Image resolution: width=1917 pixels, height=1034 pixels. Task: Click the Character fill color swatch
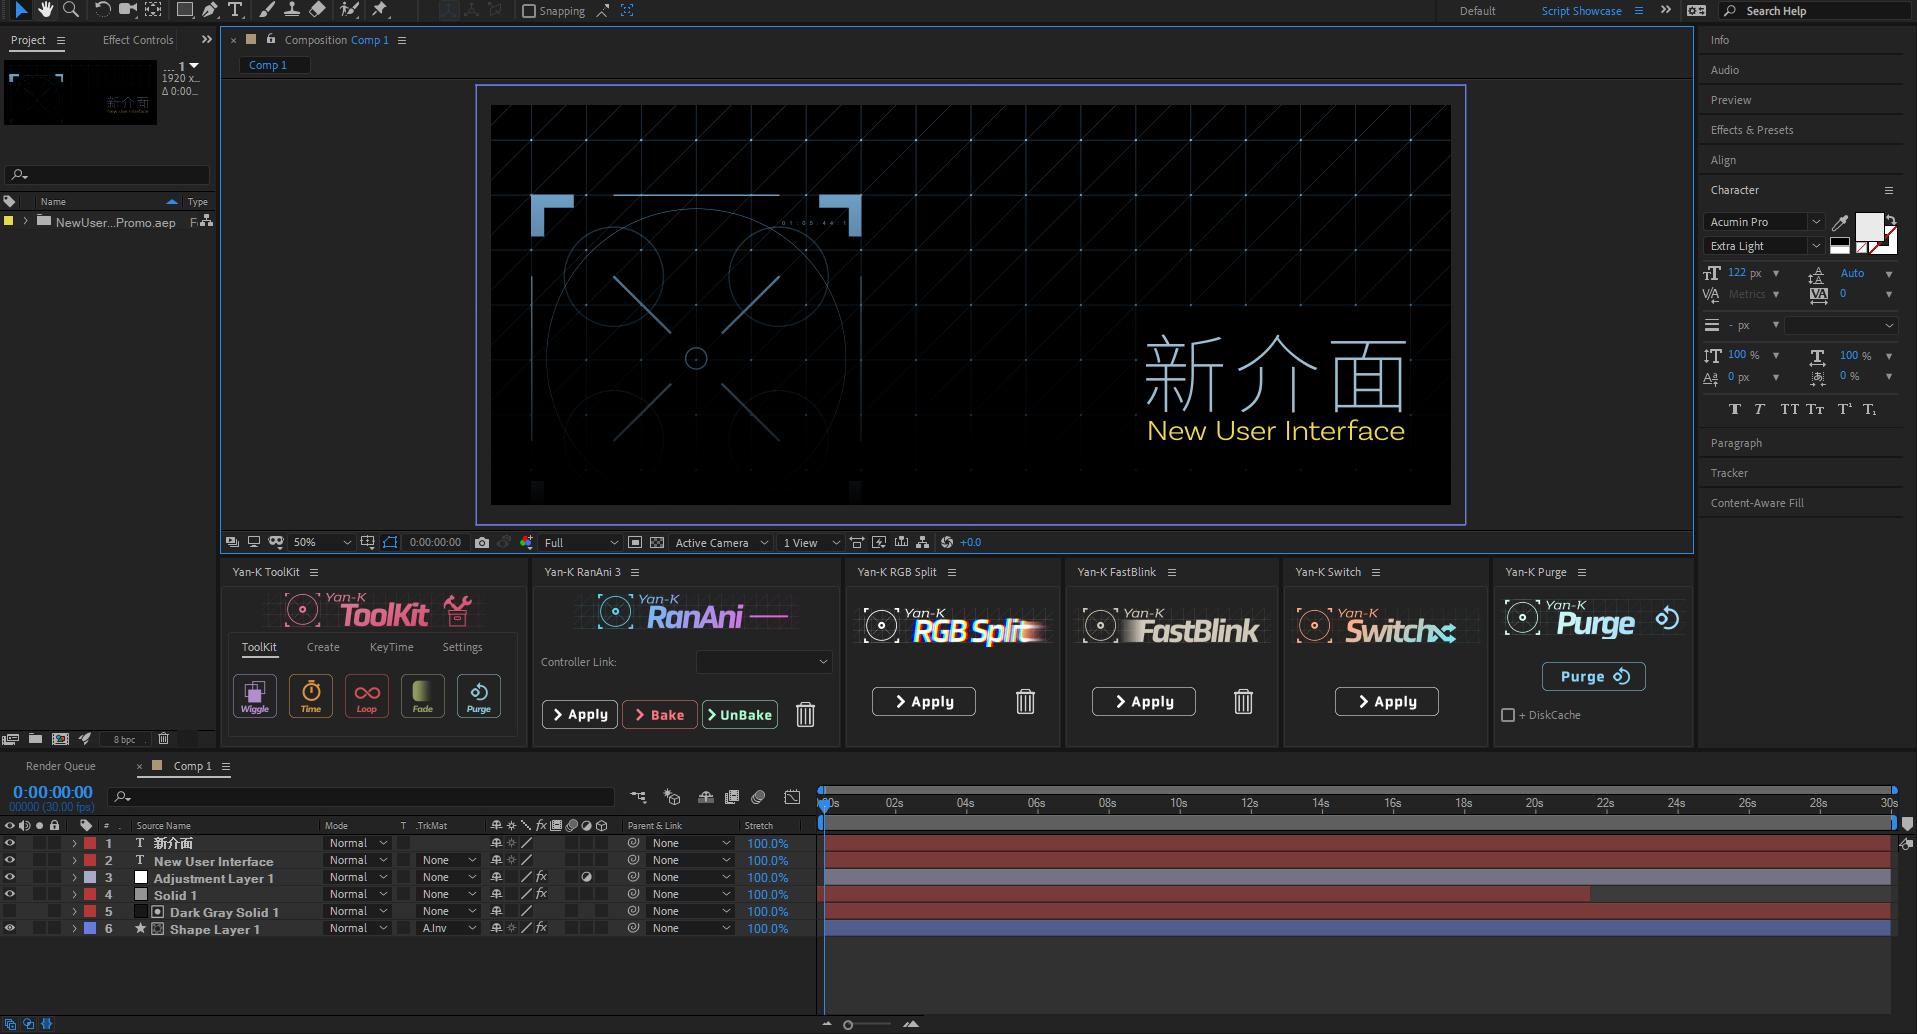1869,227
